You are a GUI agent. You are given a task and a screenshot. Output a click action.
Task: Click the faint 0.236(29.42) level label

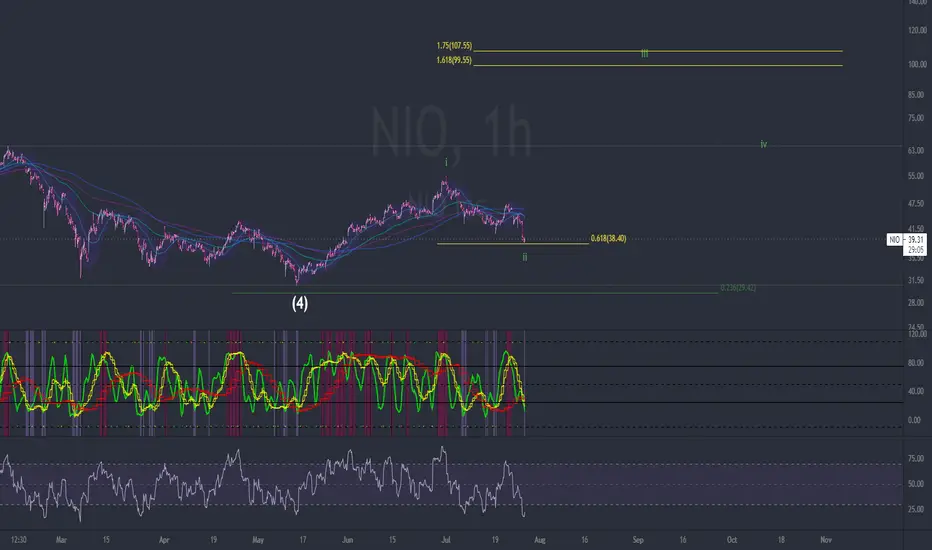(738, 288)
